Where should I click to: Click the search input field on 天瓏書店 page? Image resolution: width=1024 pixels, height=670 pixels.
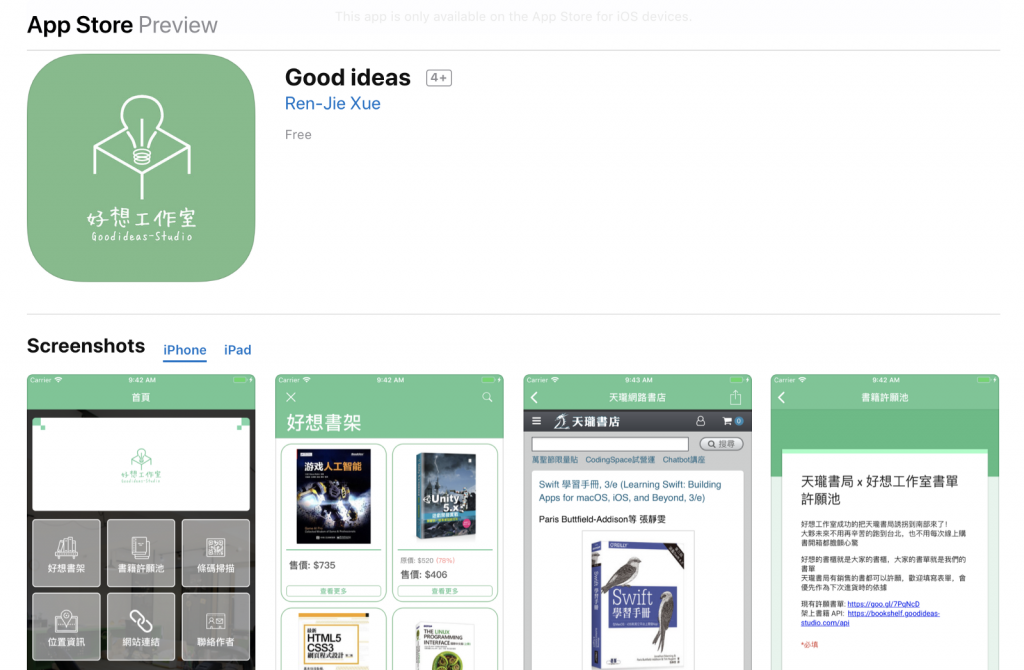(x=610, y=444)
